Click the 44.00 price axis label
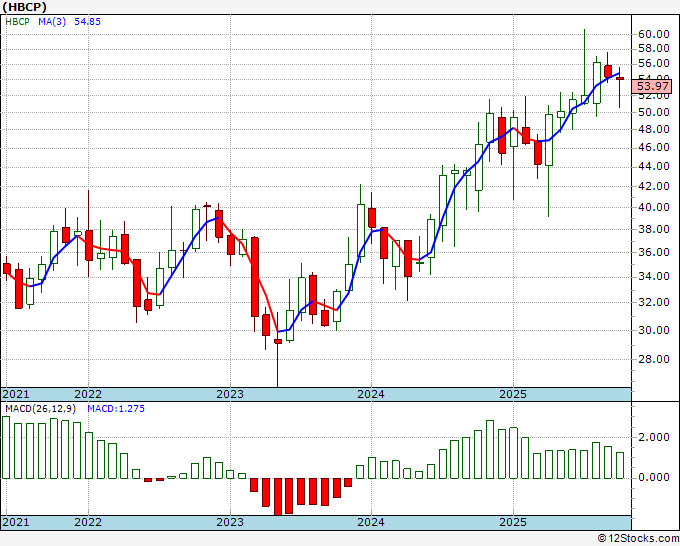 pyautogui.click(x=654, y=167)
